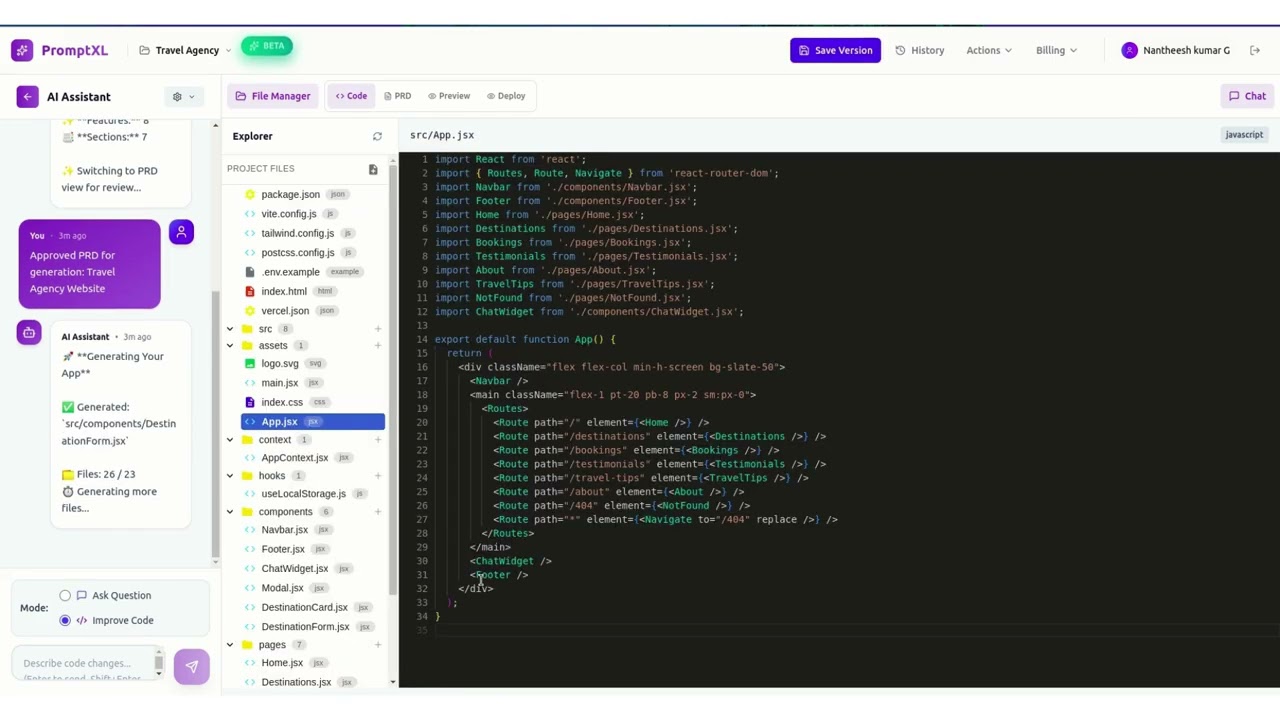Click the BETA badge
Image resolution: width=1280 pixels, height=720 pixels.
[x=266, y=46]
